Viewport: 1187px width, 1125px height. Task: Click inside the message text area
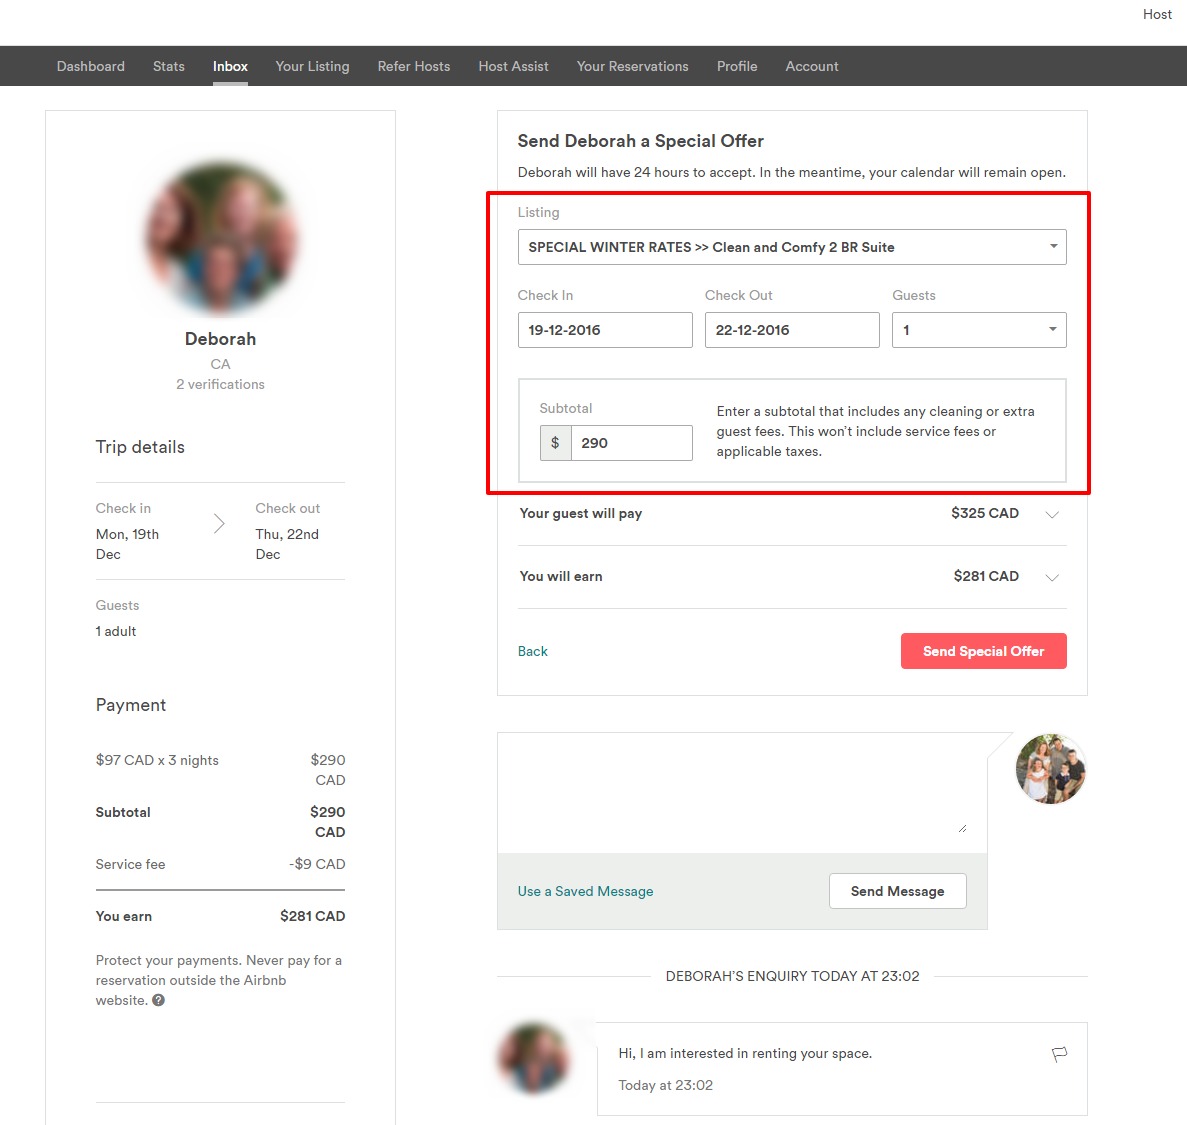pos(740,790)
